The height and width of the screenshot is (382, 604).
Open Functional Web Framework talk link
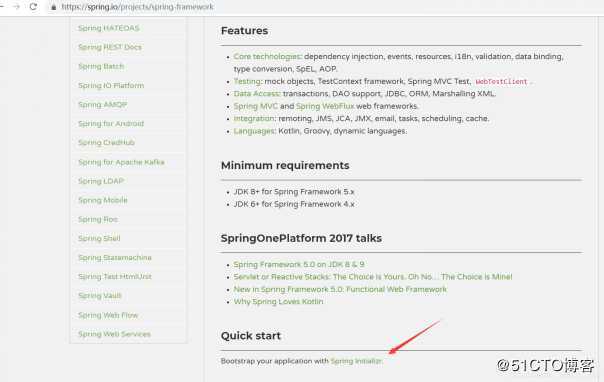pyautogui.click(x=340, y=289)
